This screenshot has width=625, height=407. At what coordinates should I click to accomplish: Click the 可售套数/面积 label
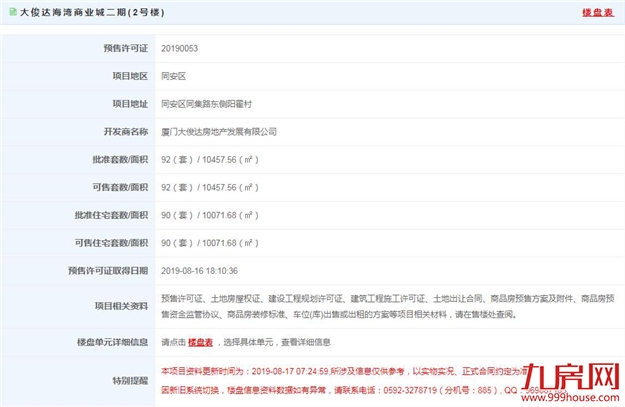coord(120,187)
